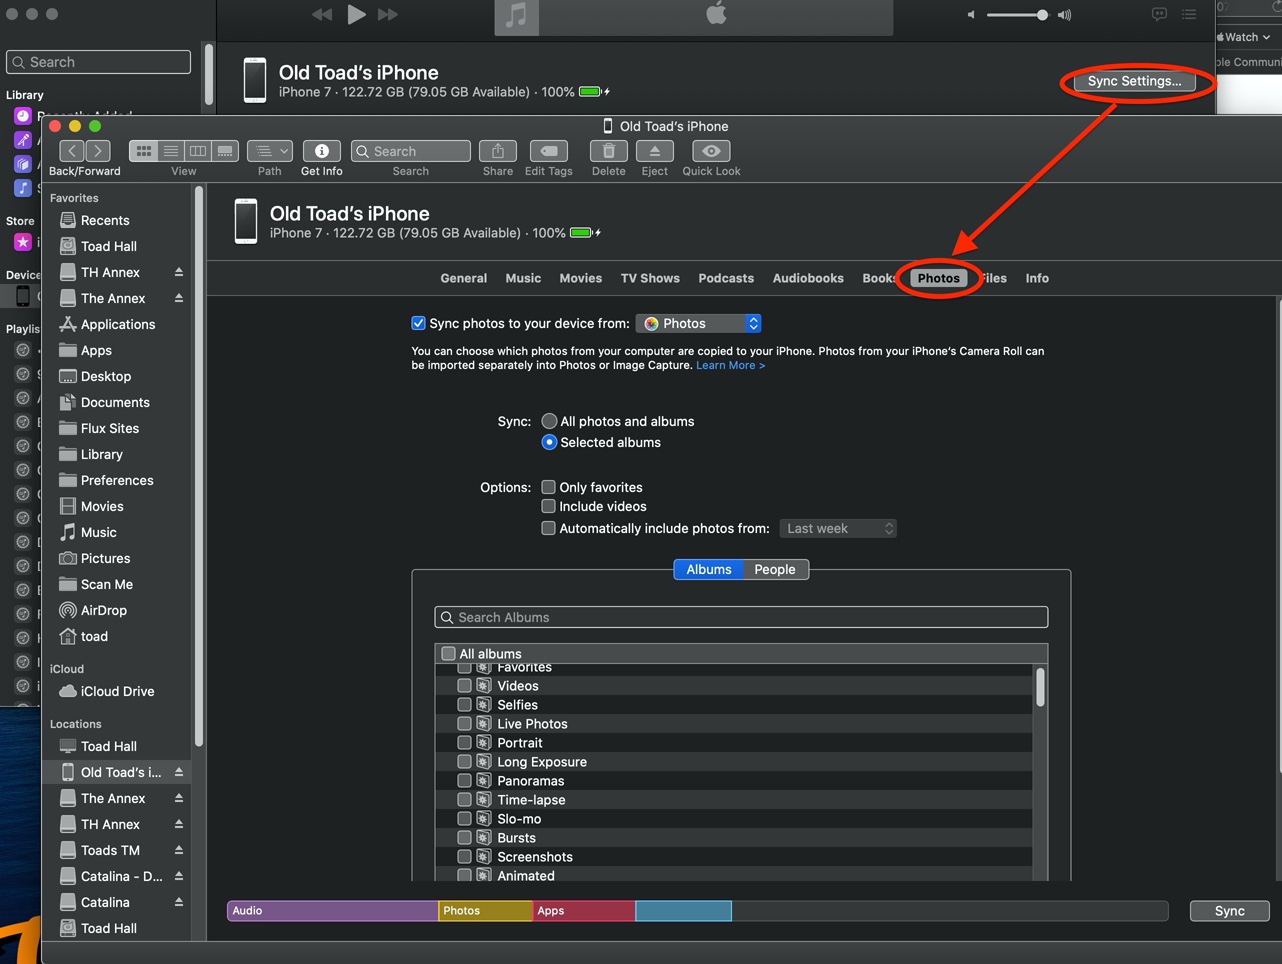Open Applications folder in sidebar

click(x=118, y=324)
